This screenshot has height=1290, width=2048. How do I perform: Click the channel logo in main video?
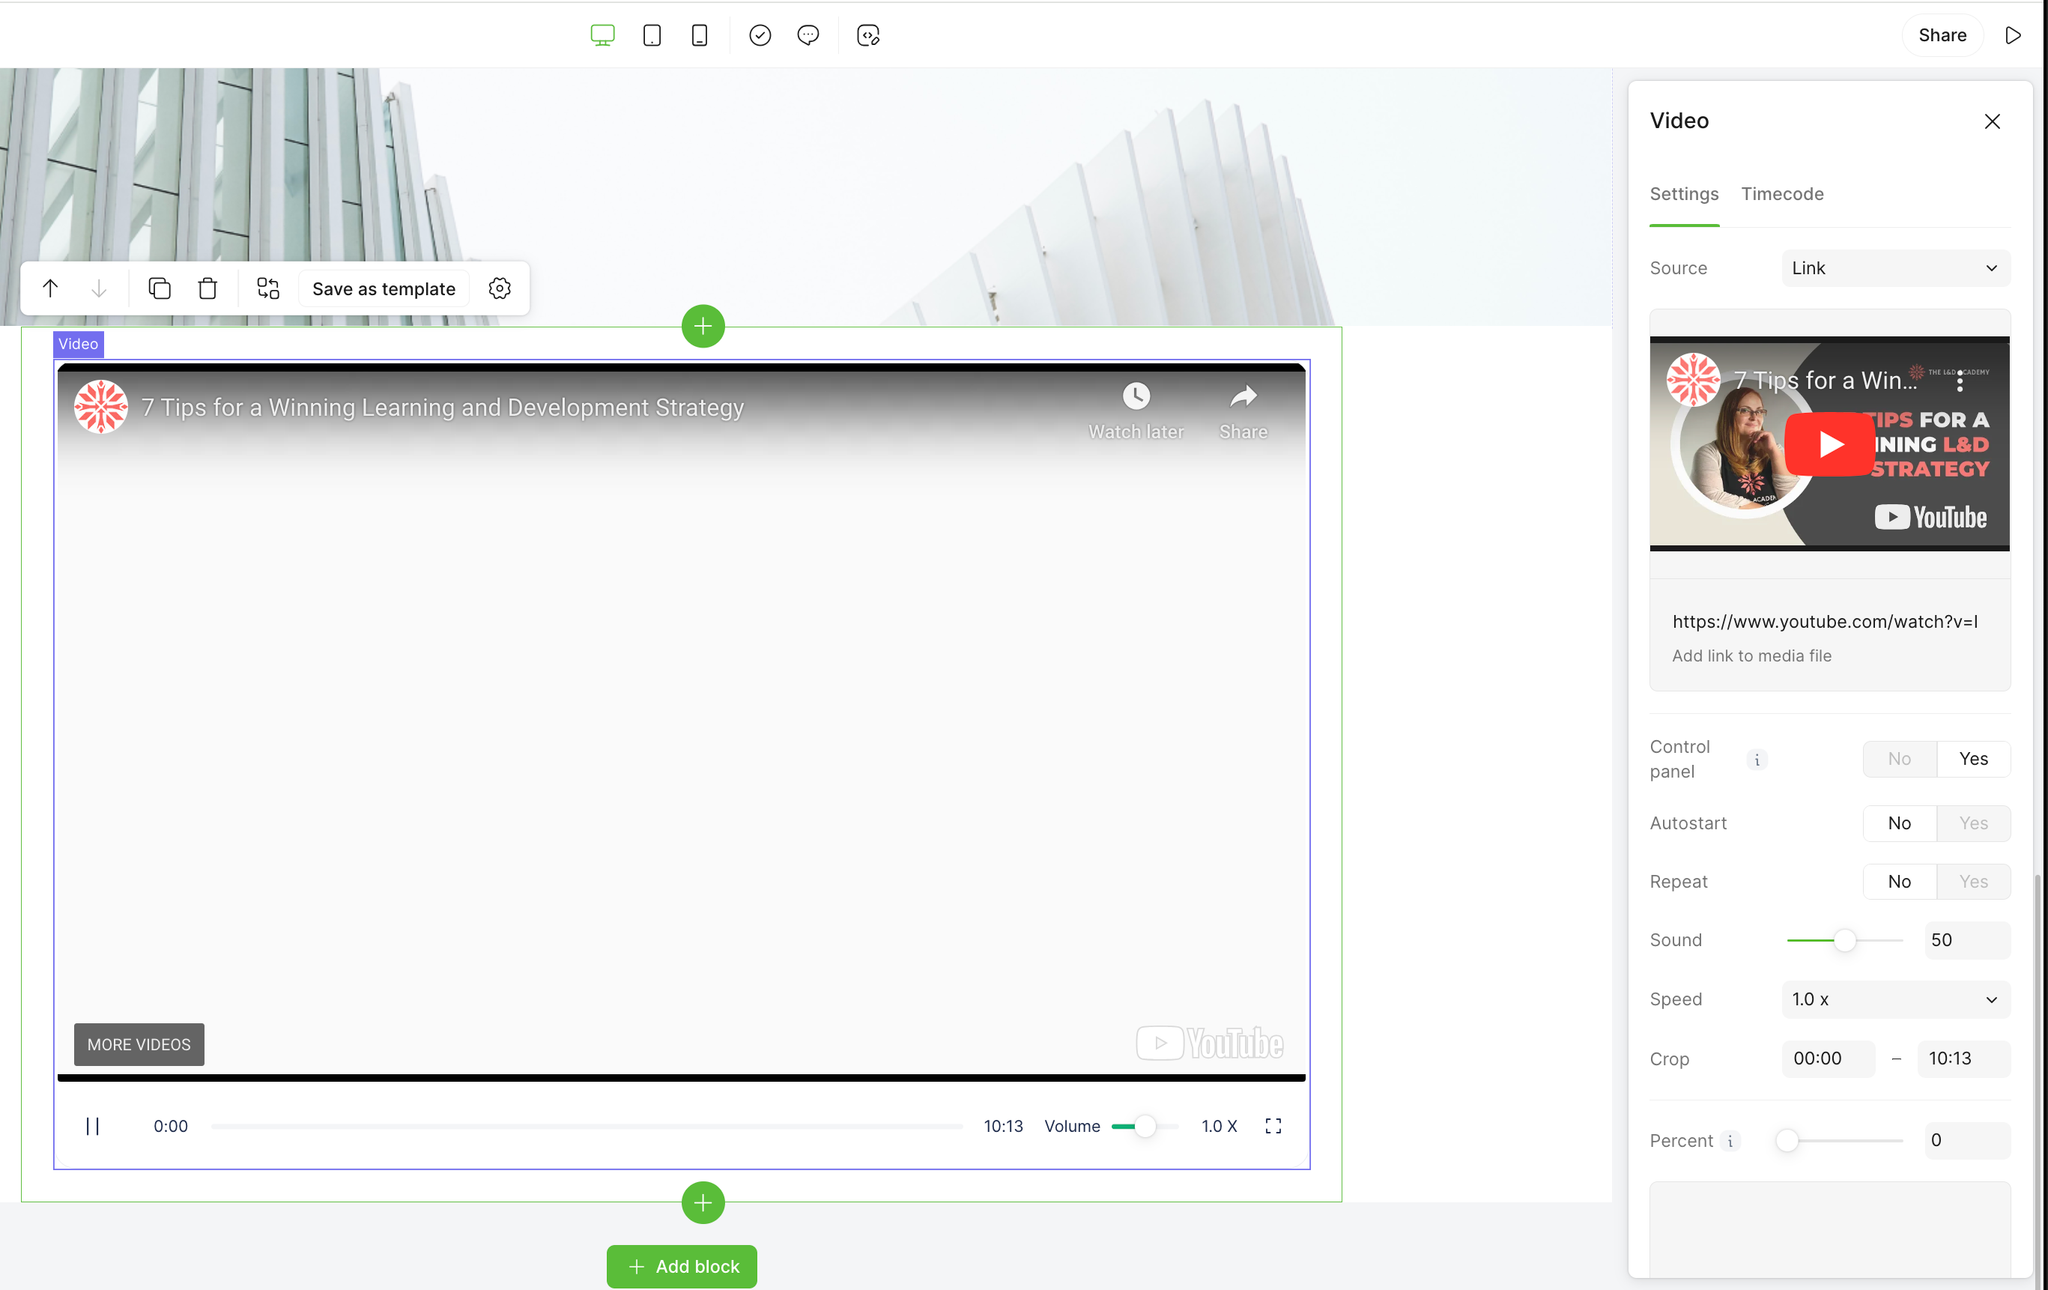[101, 407]
